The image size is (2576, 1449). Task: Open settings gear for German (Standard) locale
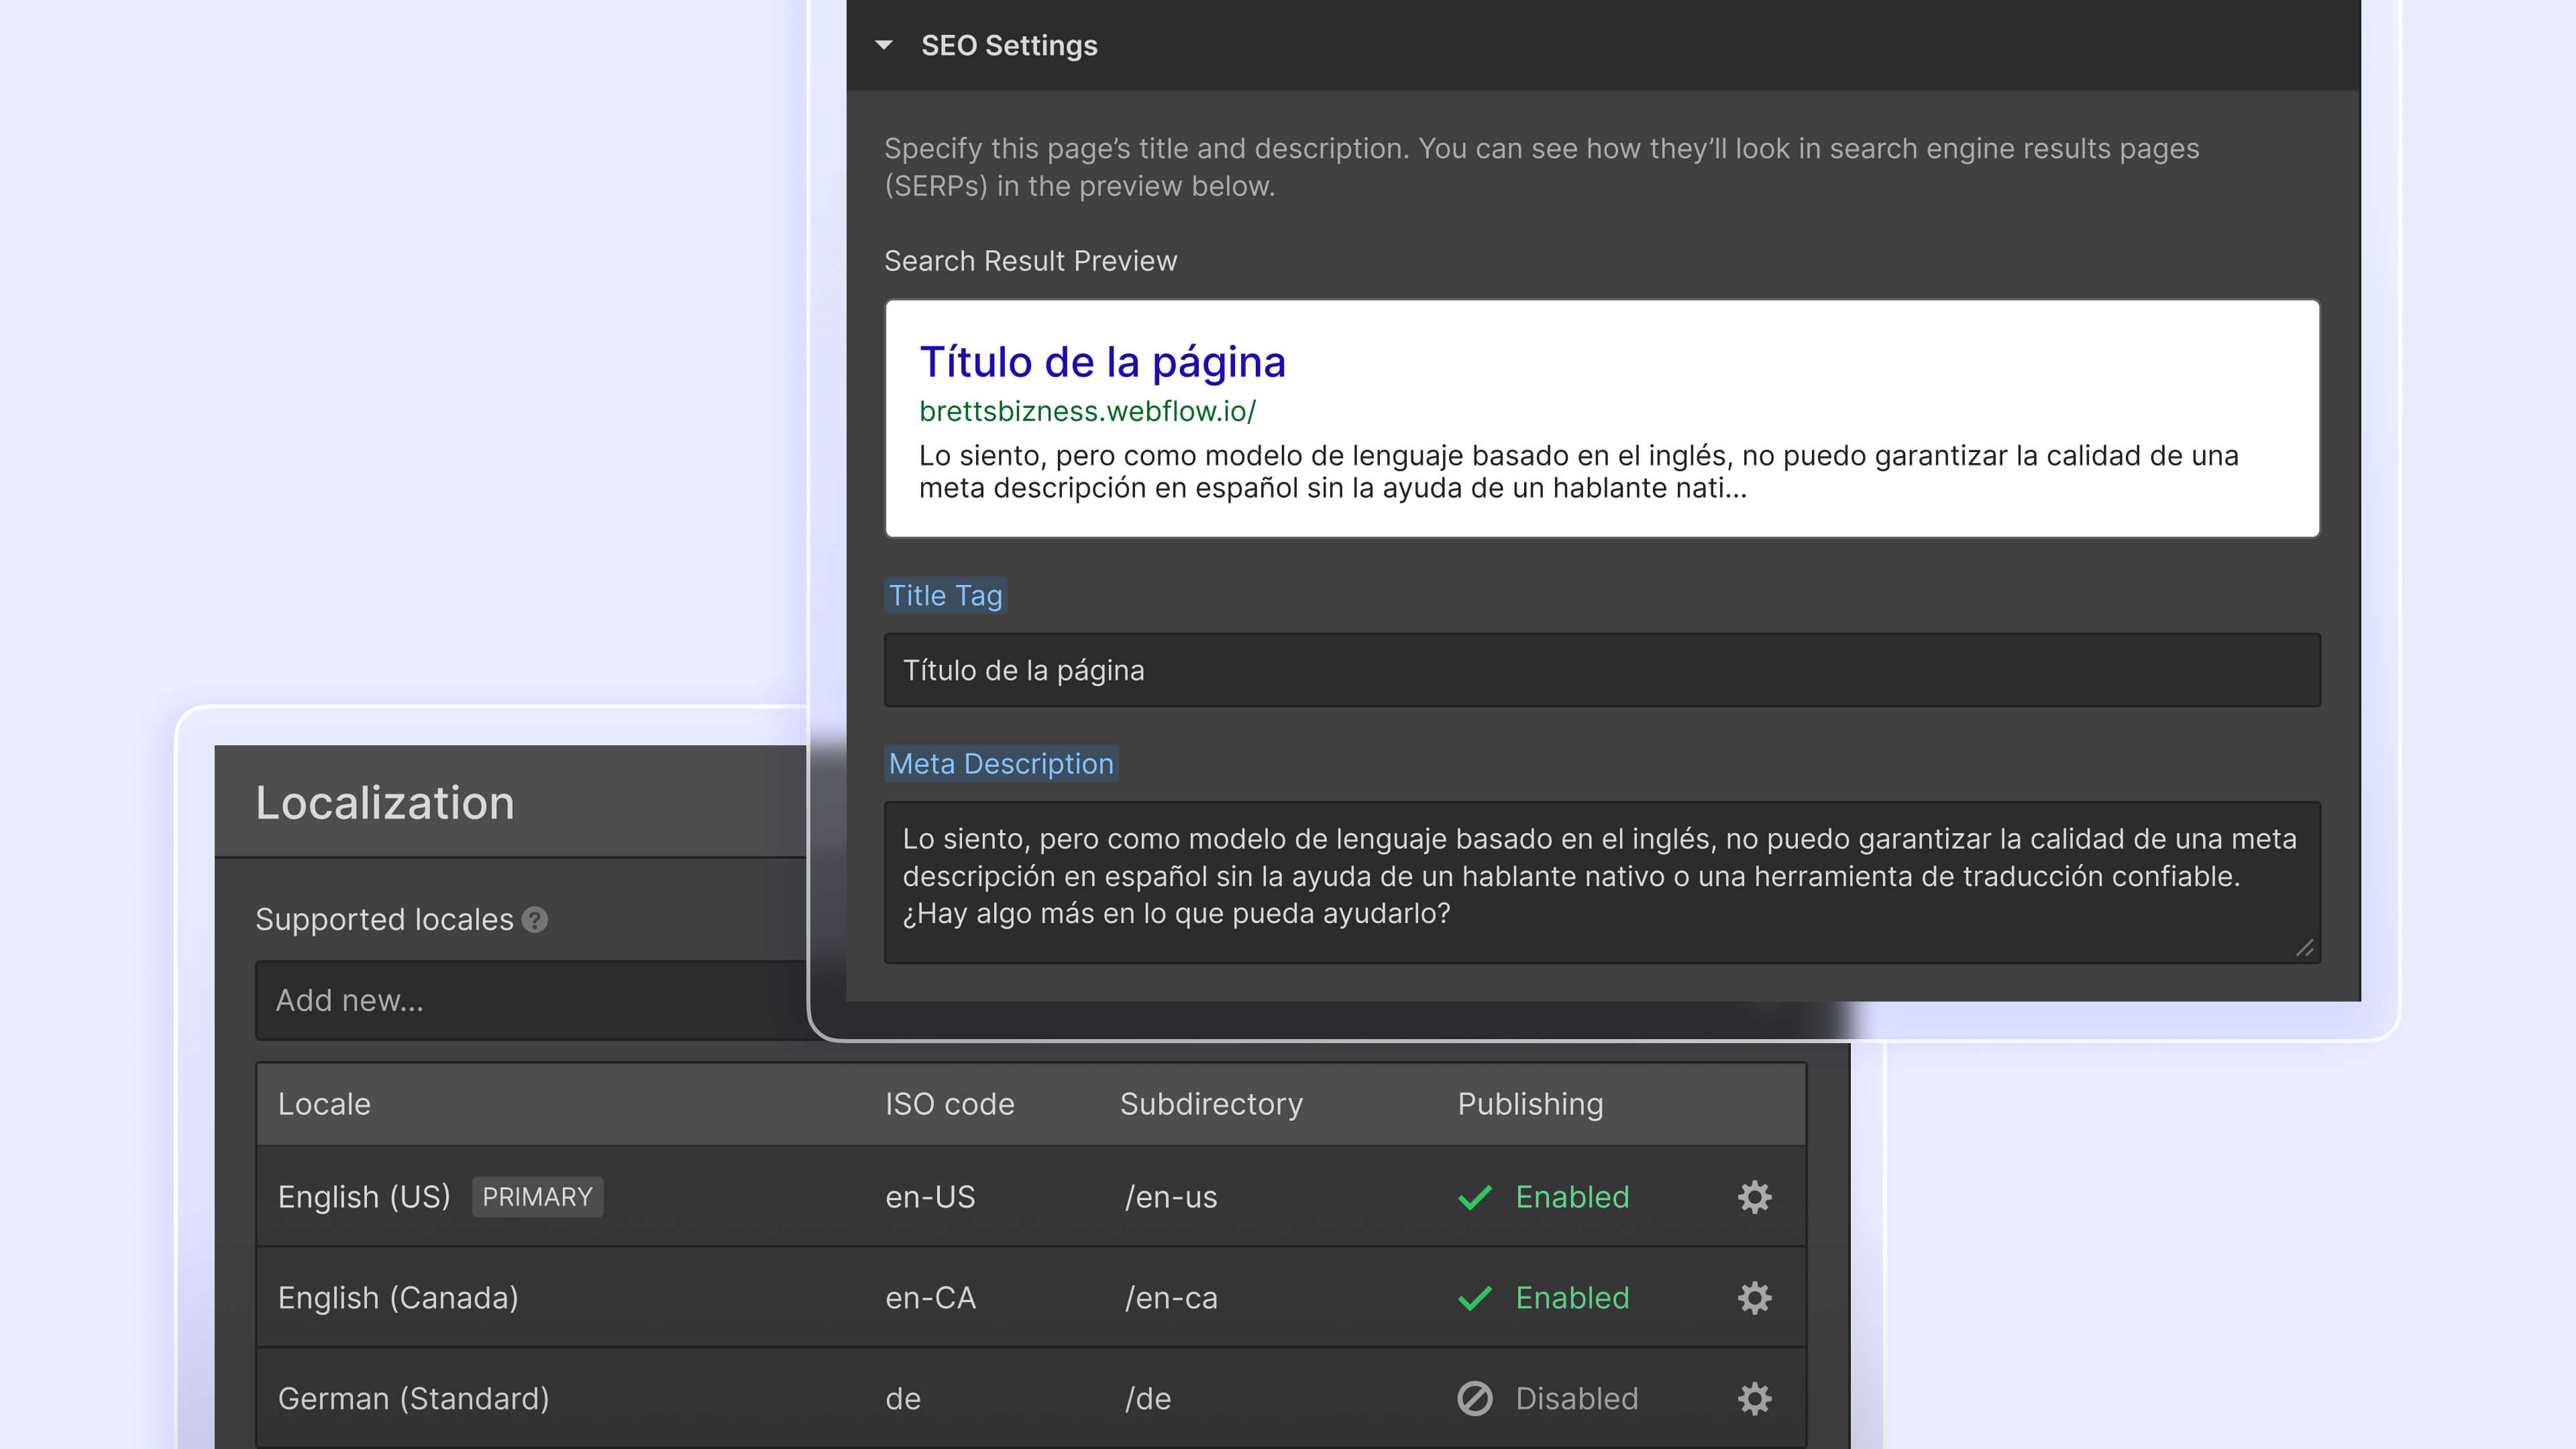(1754, 1398)
